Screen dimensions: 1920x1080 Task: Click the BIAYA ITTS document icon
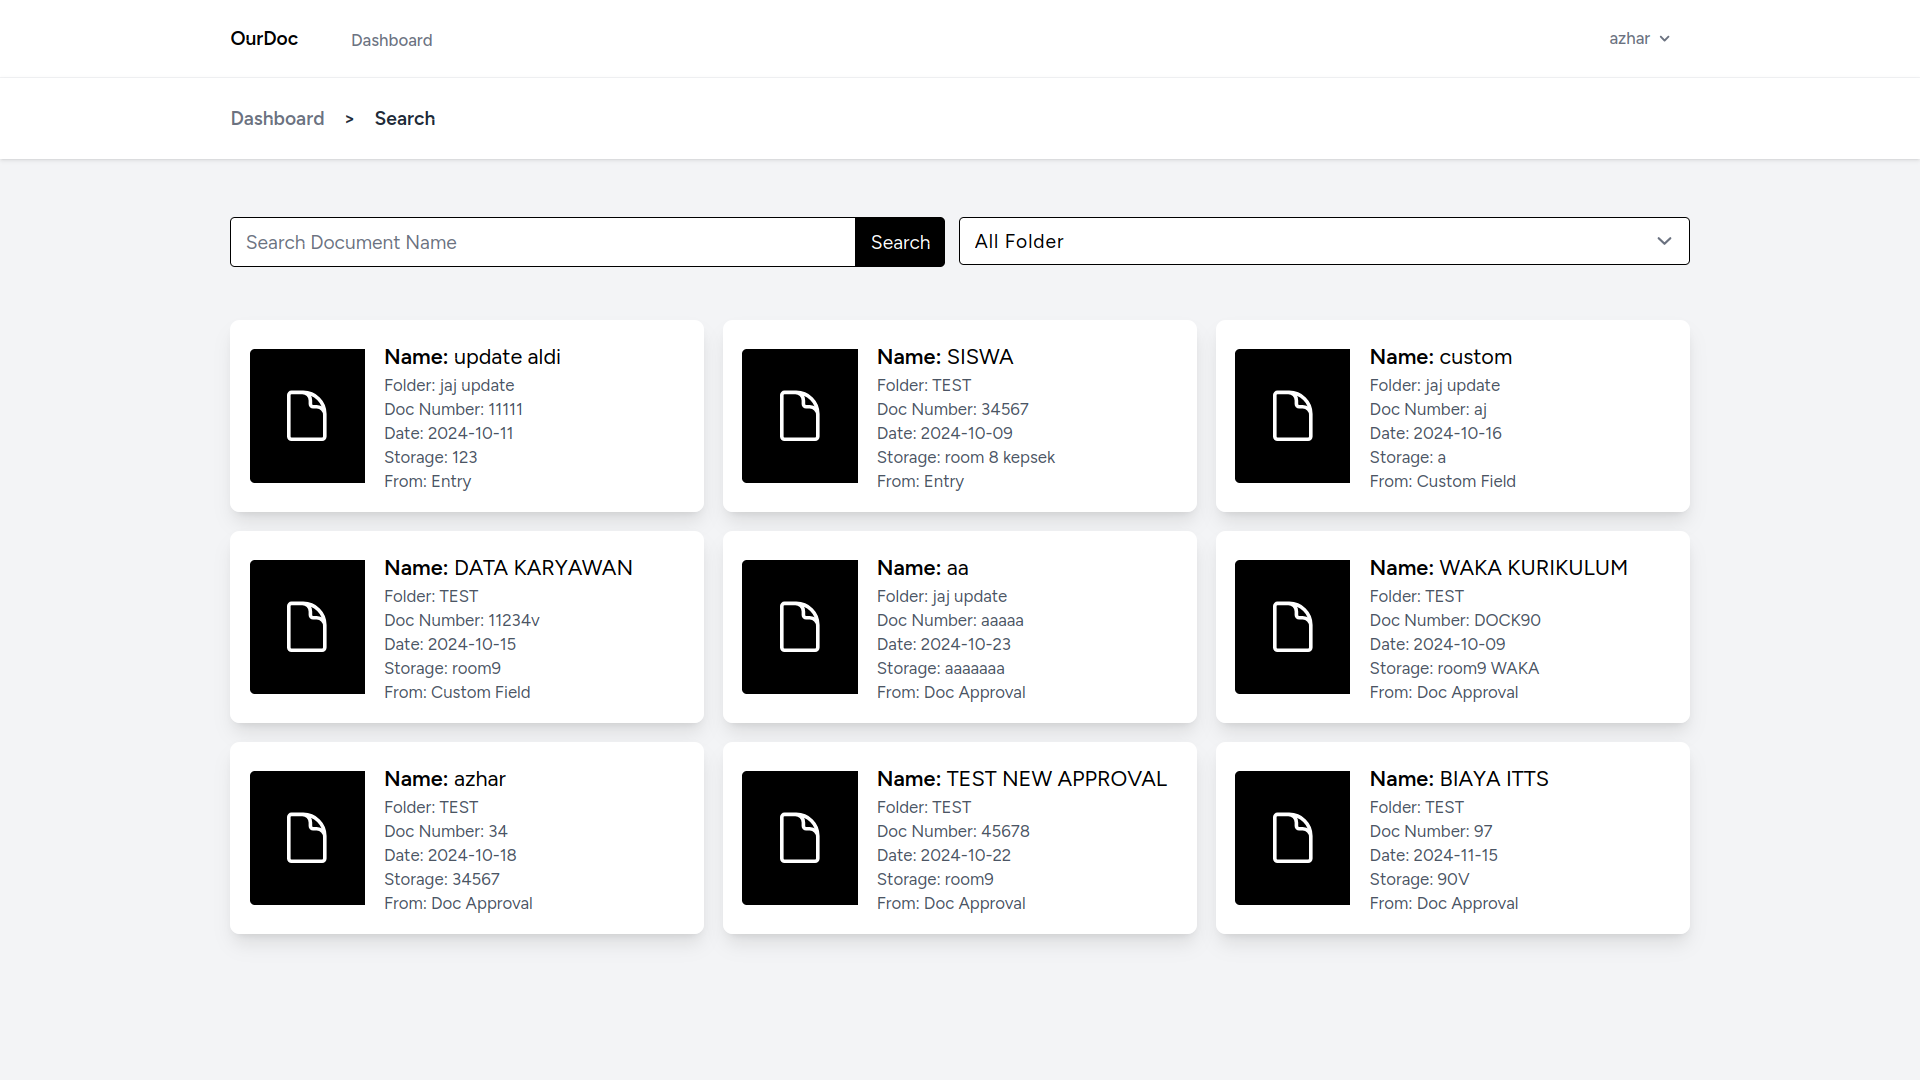click(1292, 838)
